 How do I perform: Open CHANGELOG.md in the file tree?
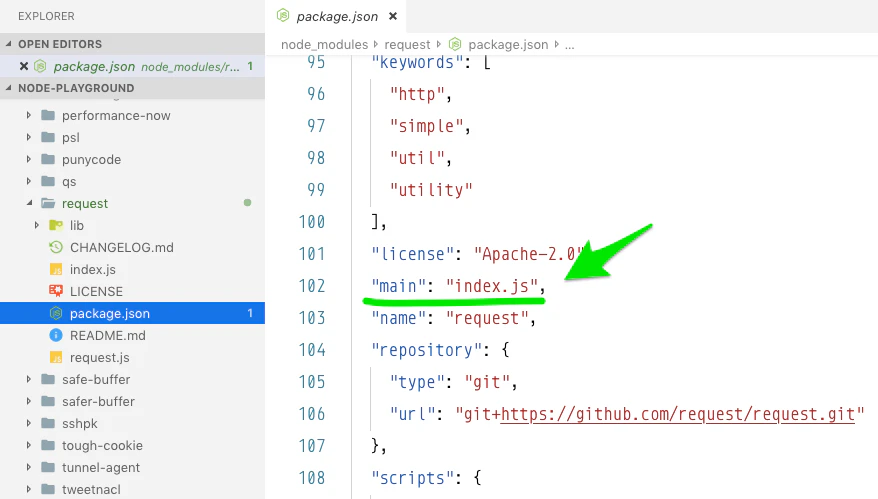(122, 247)
